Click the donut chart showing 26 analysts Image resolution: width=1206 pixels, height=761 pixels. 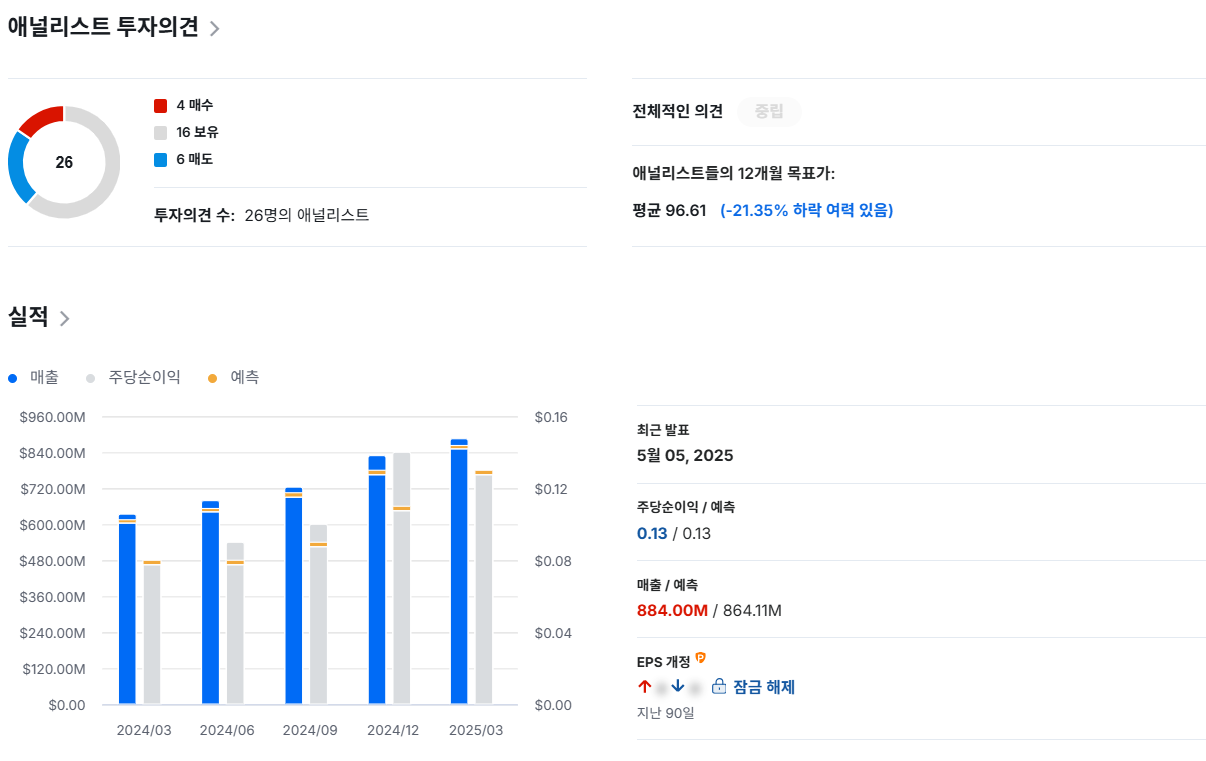[x=64, y=161]
